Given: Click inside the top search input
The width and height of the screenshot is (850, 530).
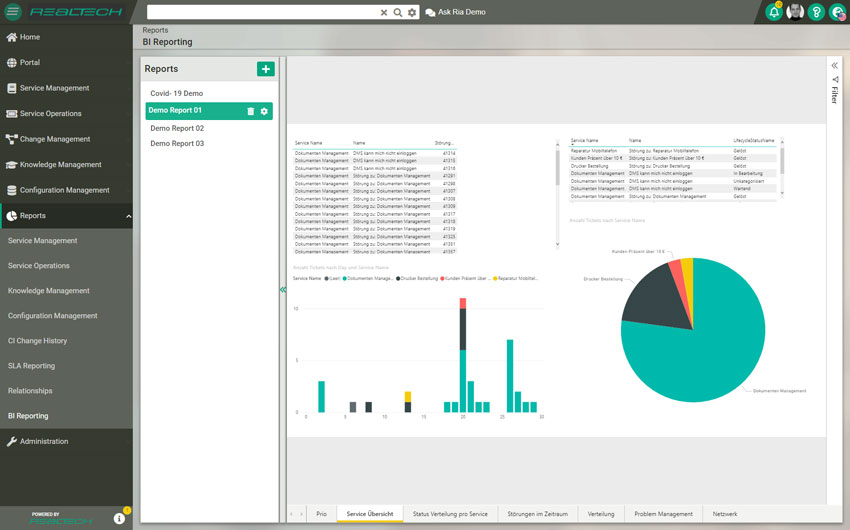Looking at the screenshot, I should coord(262,12).
